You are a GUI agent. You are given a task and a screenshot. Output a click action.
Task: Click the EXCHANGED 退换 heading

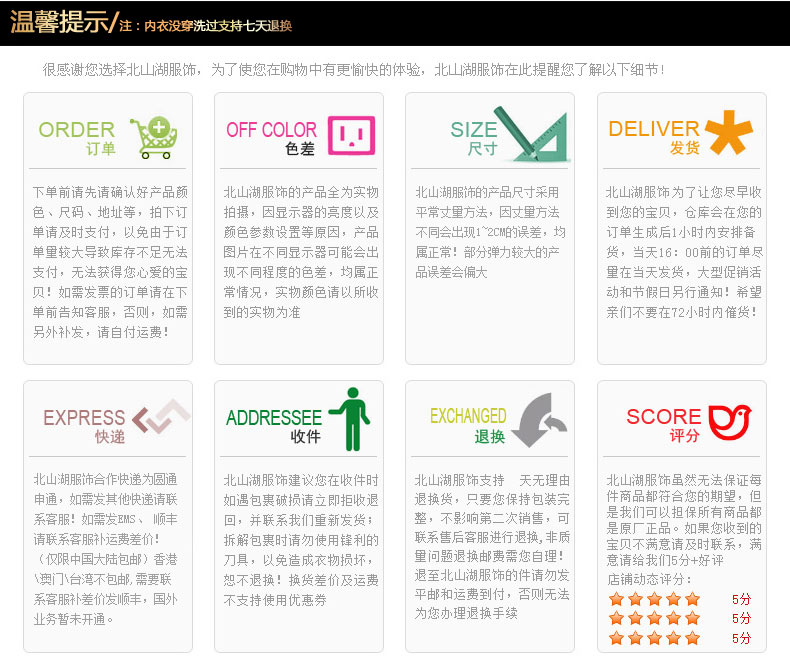coord(468,425)
